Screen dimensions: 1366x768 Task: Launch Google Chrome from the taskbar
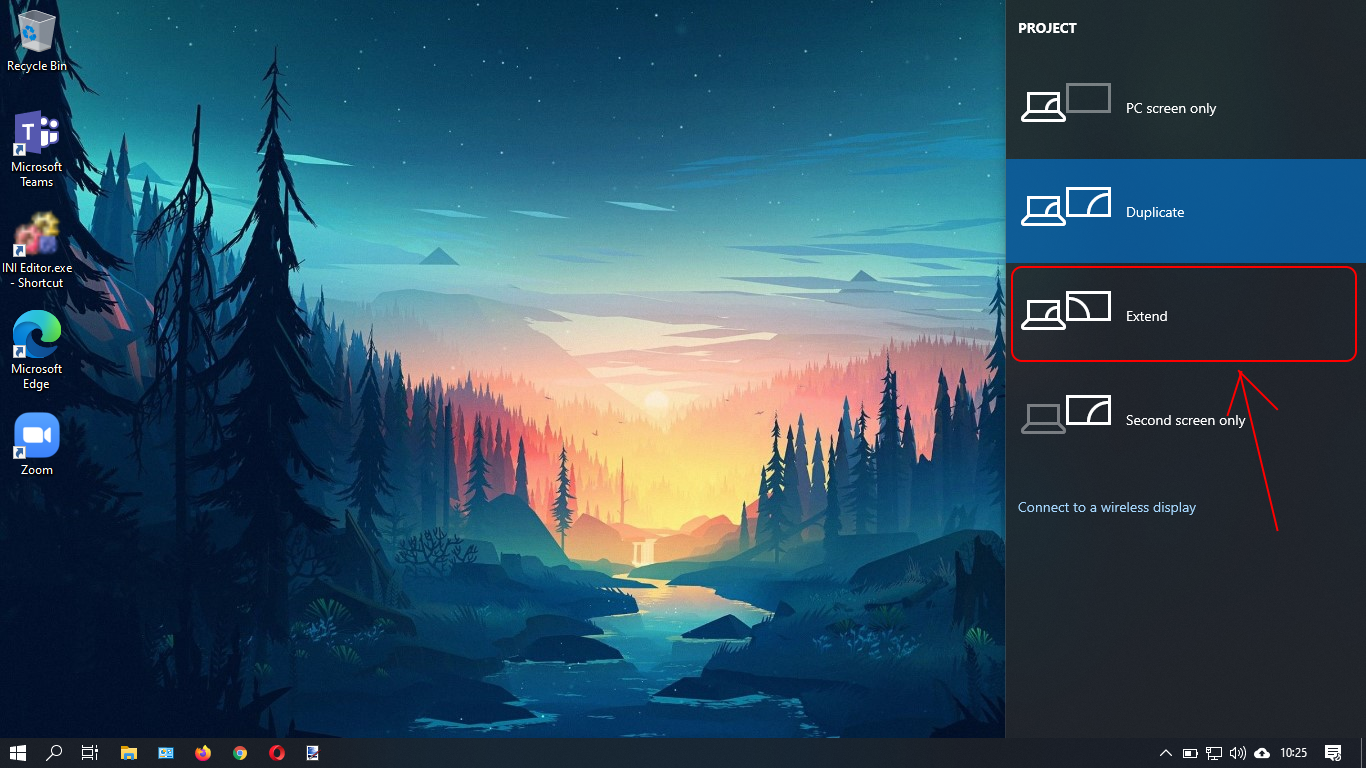240,753
